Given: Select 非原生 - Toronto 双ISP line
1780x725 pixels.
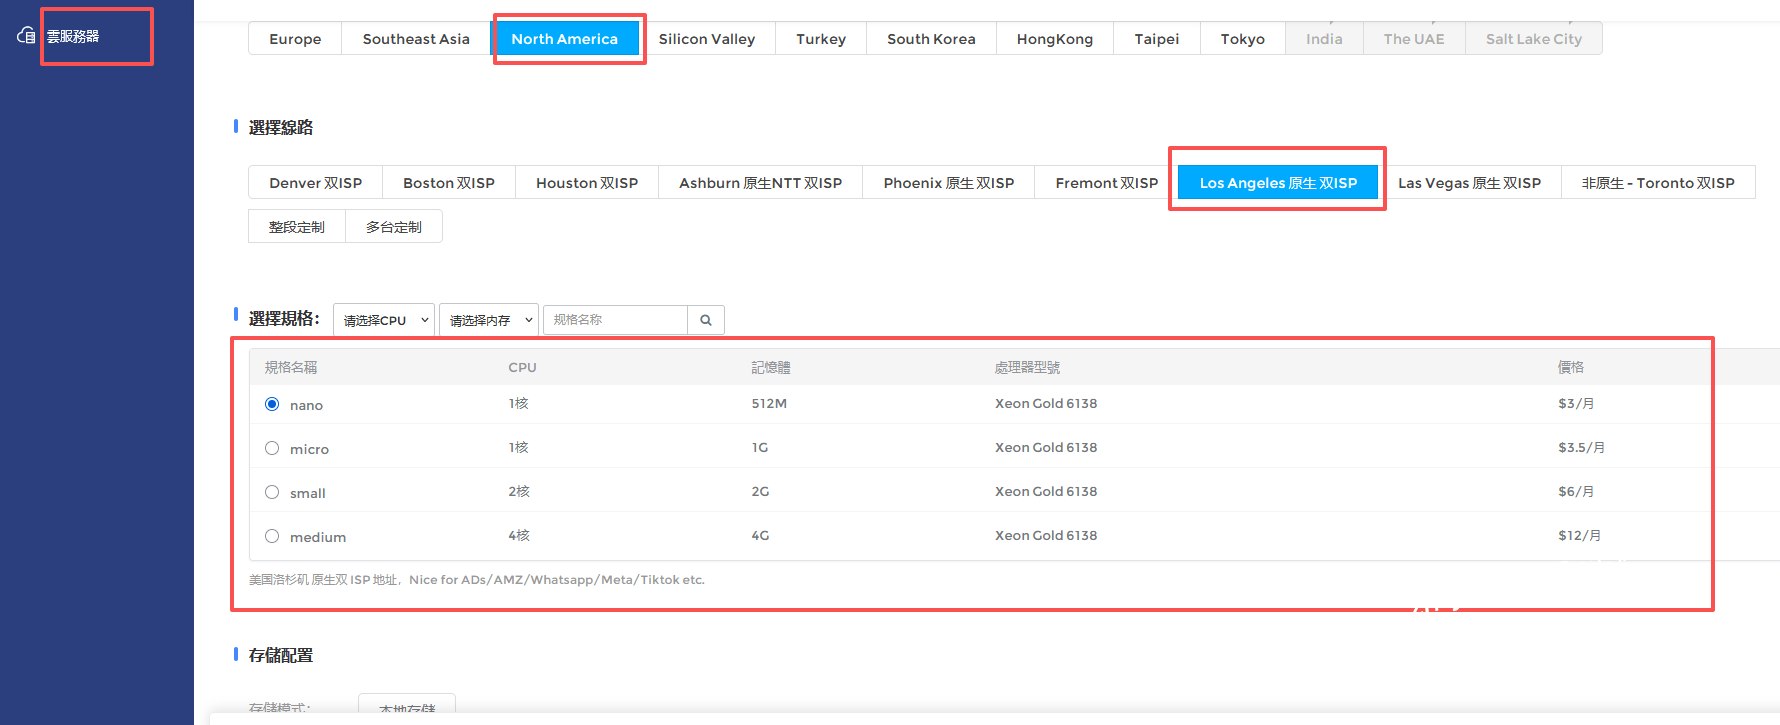Looking at the screenshot, I should [1658, 183].
